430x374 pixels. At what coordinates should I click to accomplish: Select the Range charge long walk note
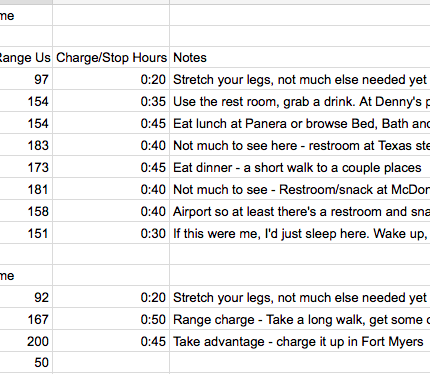(x=300, y=319)
